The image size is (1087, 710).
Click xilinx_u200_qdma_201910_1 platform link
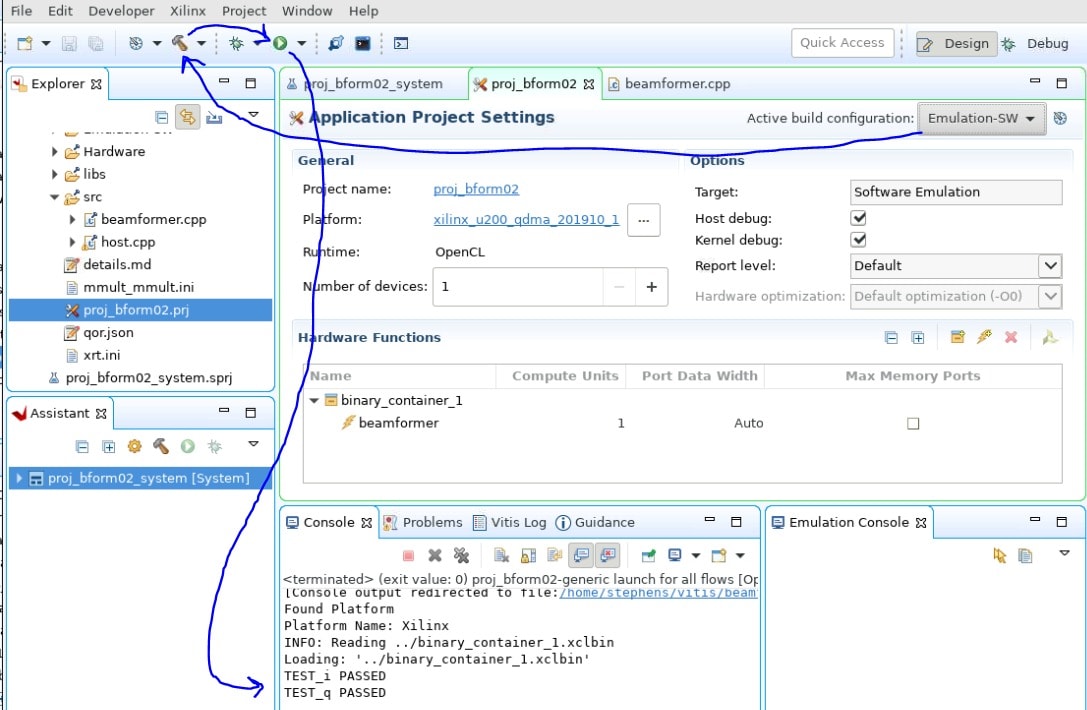526,219
